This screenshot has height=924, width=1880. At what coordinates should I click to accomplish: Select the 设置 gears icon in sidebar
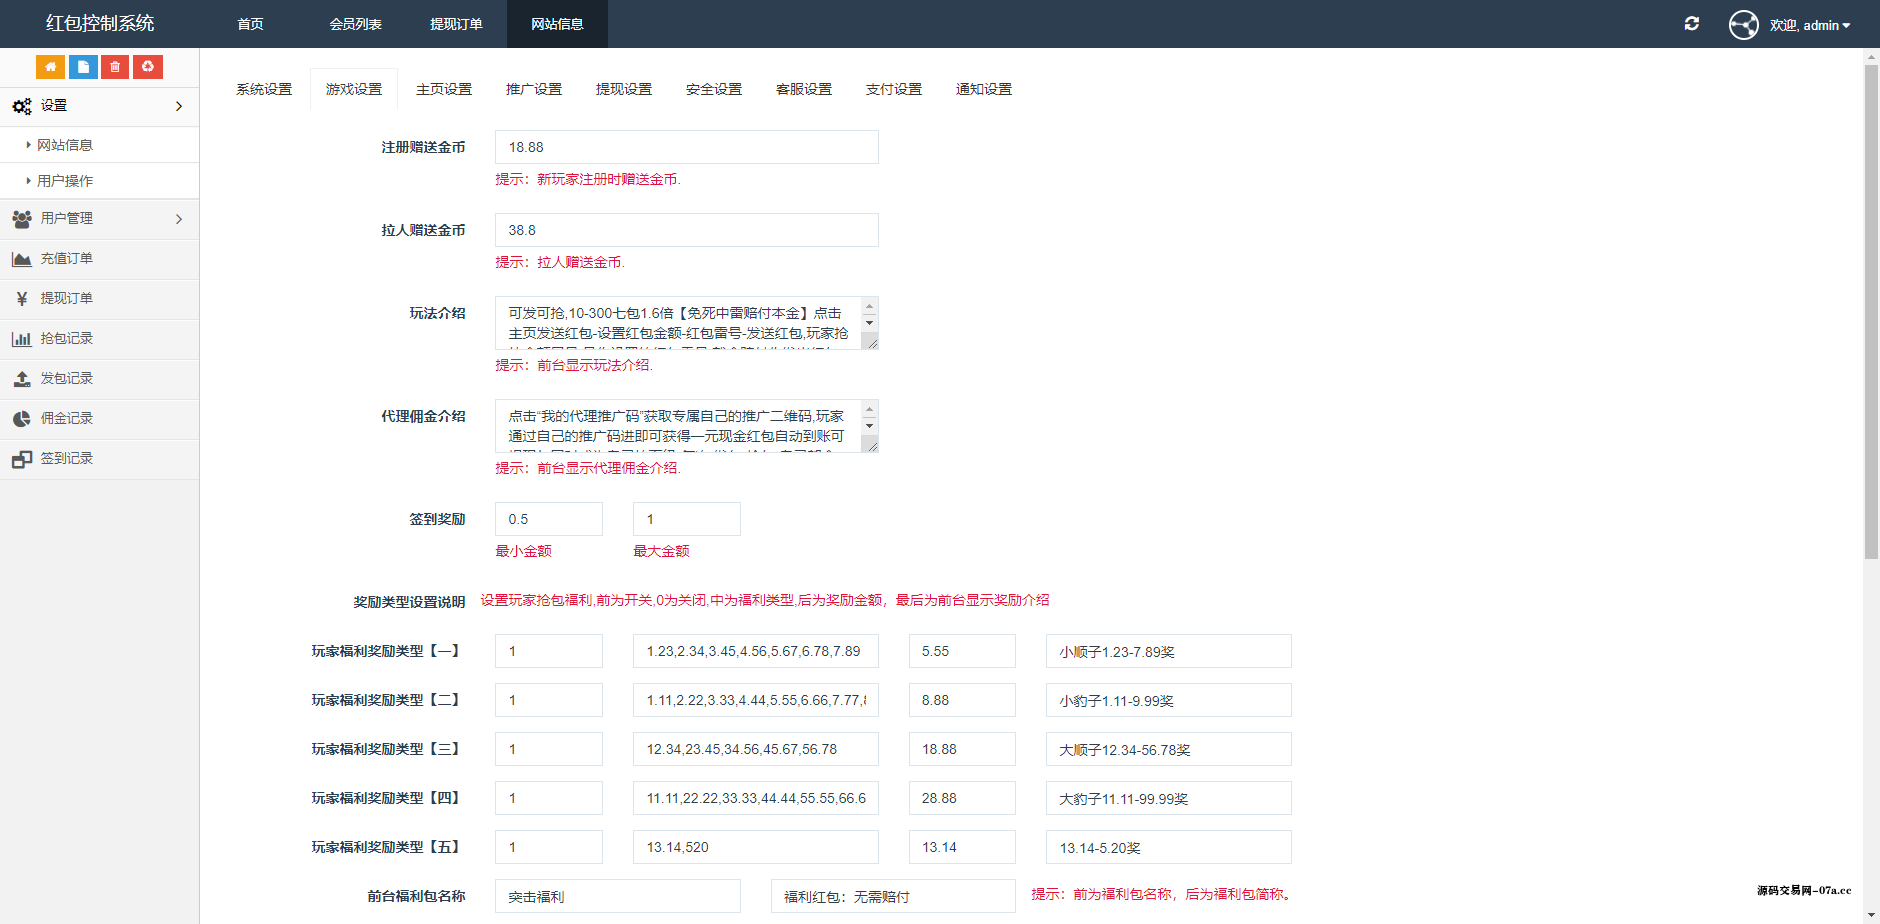(x=21, y=105)
